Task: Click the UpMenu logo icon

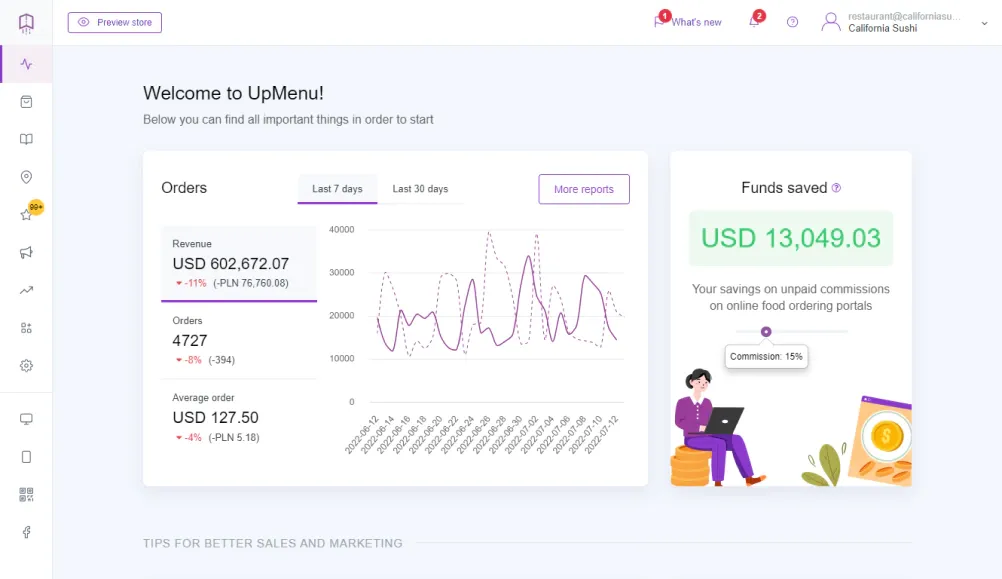Action: click(26, 22)
